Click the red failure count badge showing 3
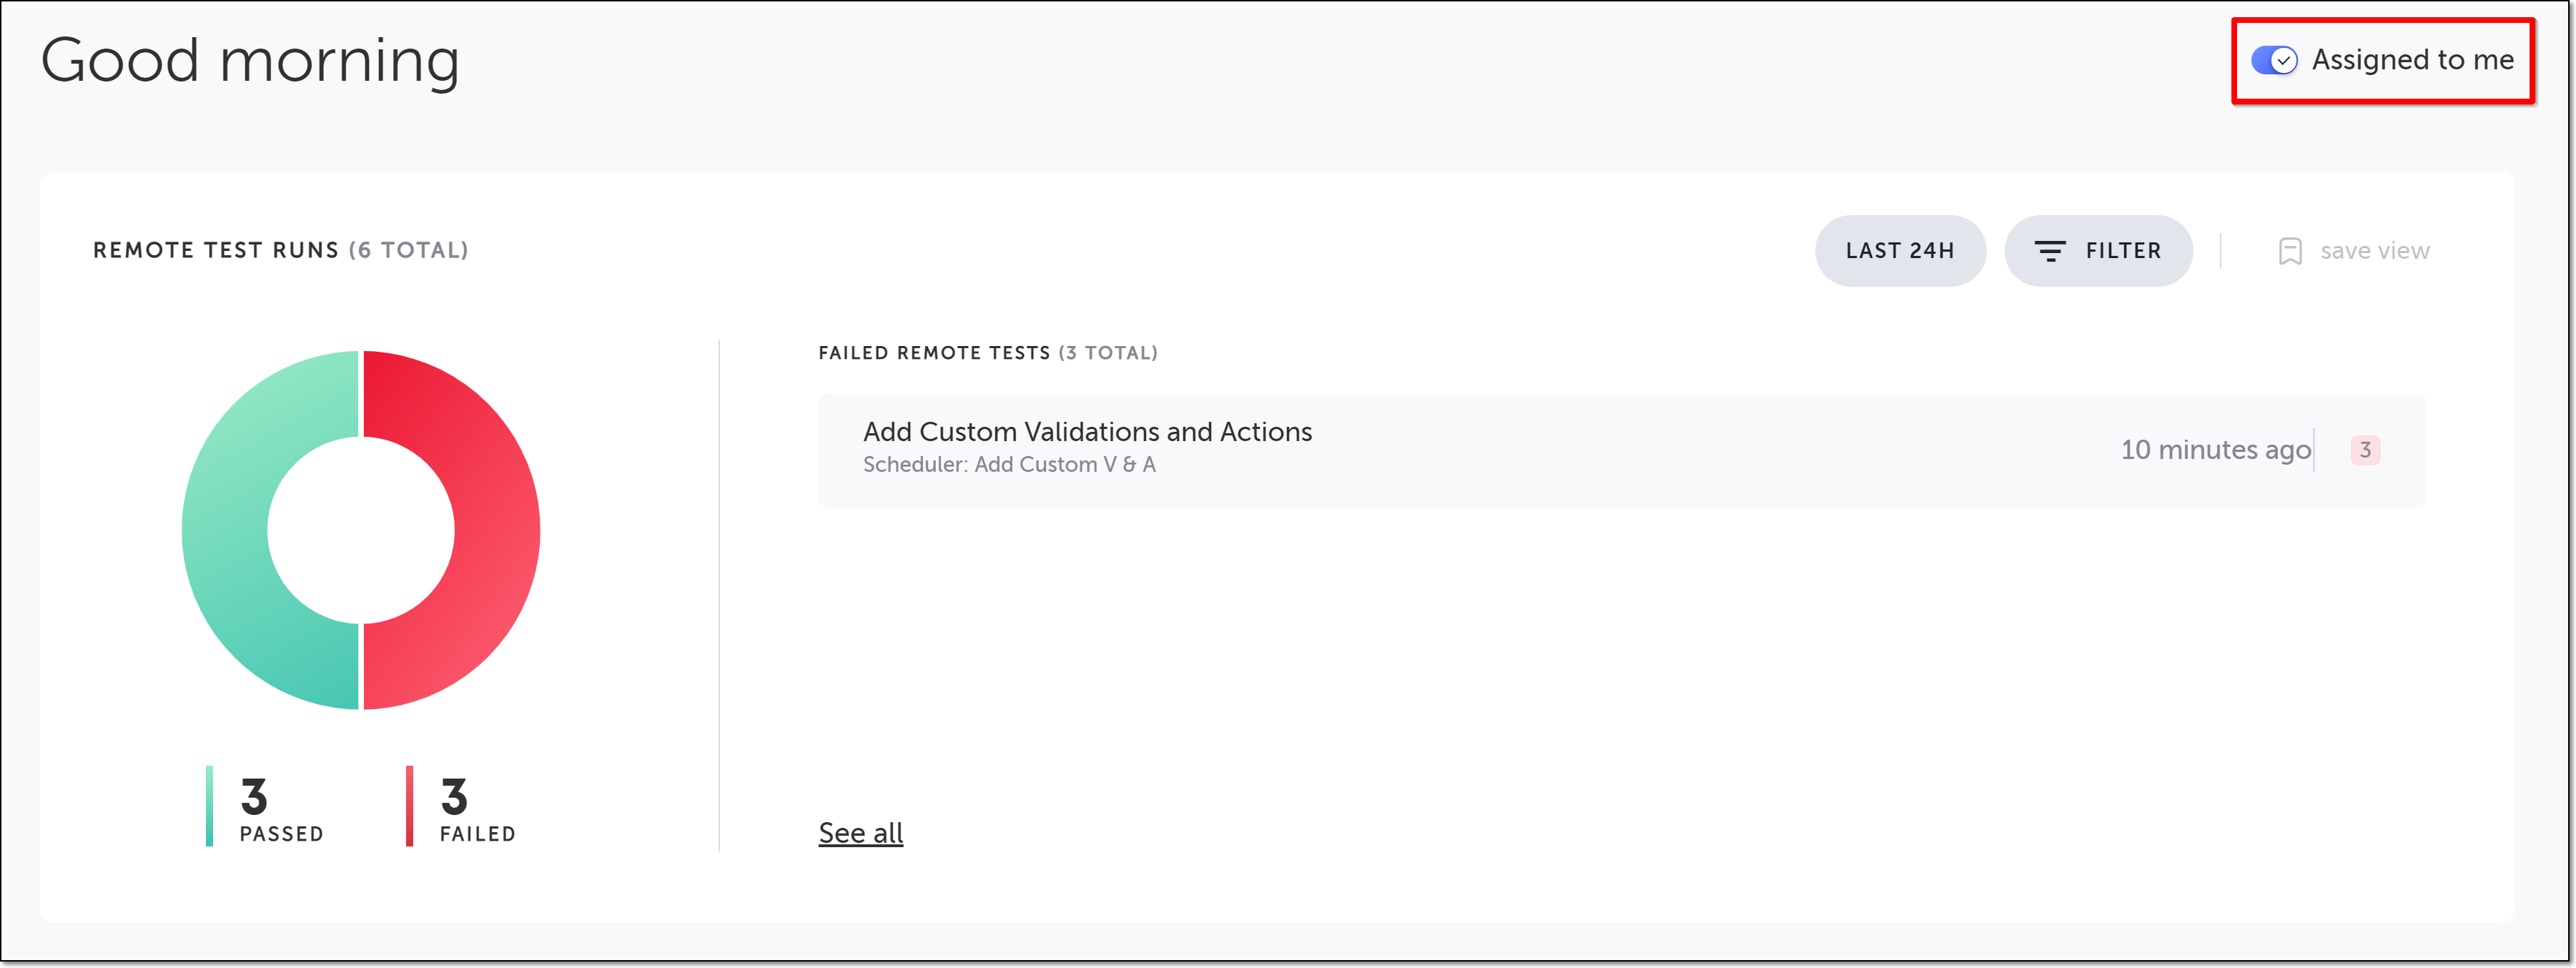The image size is (2576, 968). click(2365, 450)
